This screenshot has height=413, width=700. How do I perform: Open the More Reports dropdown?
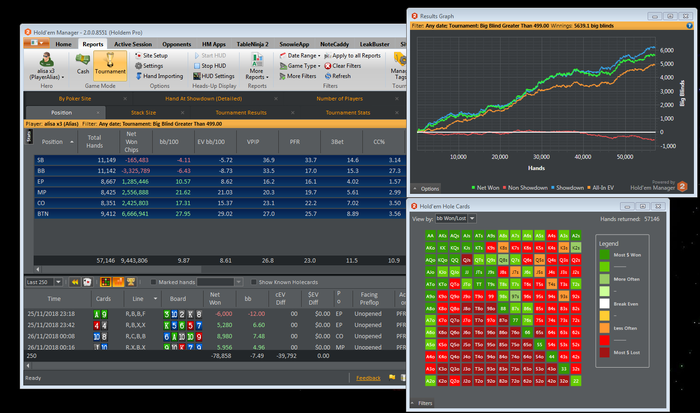click(x=257, y=66)
